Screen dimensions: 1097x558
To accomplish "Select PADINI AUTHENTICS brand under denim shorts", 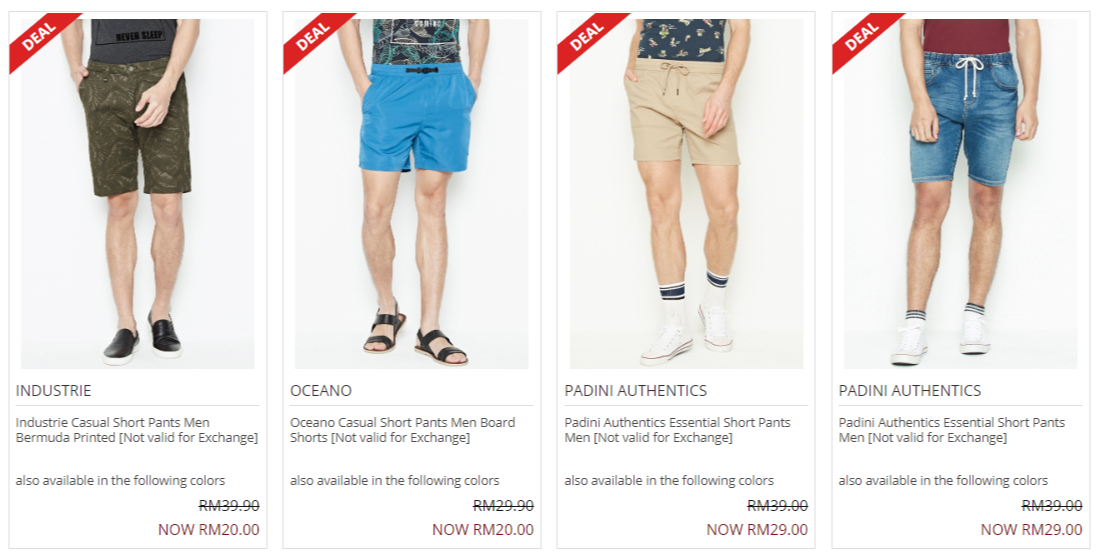I will (x=910, y=390).
